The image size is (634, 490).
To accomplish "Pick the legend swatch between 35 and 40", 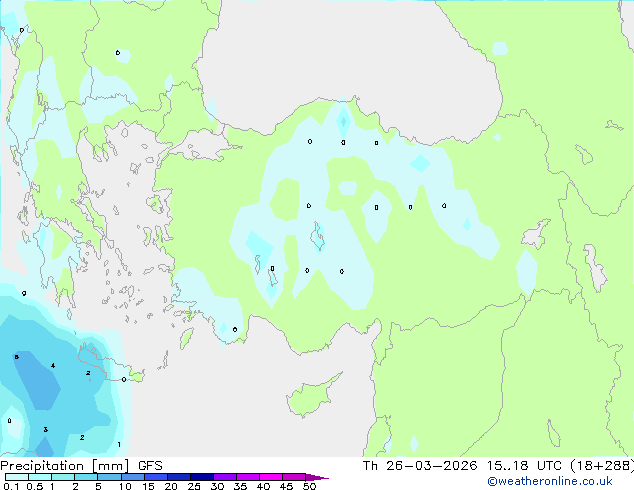I will pos(247,477).
